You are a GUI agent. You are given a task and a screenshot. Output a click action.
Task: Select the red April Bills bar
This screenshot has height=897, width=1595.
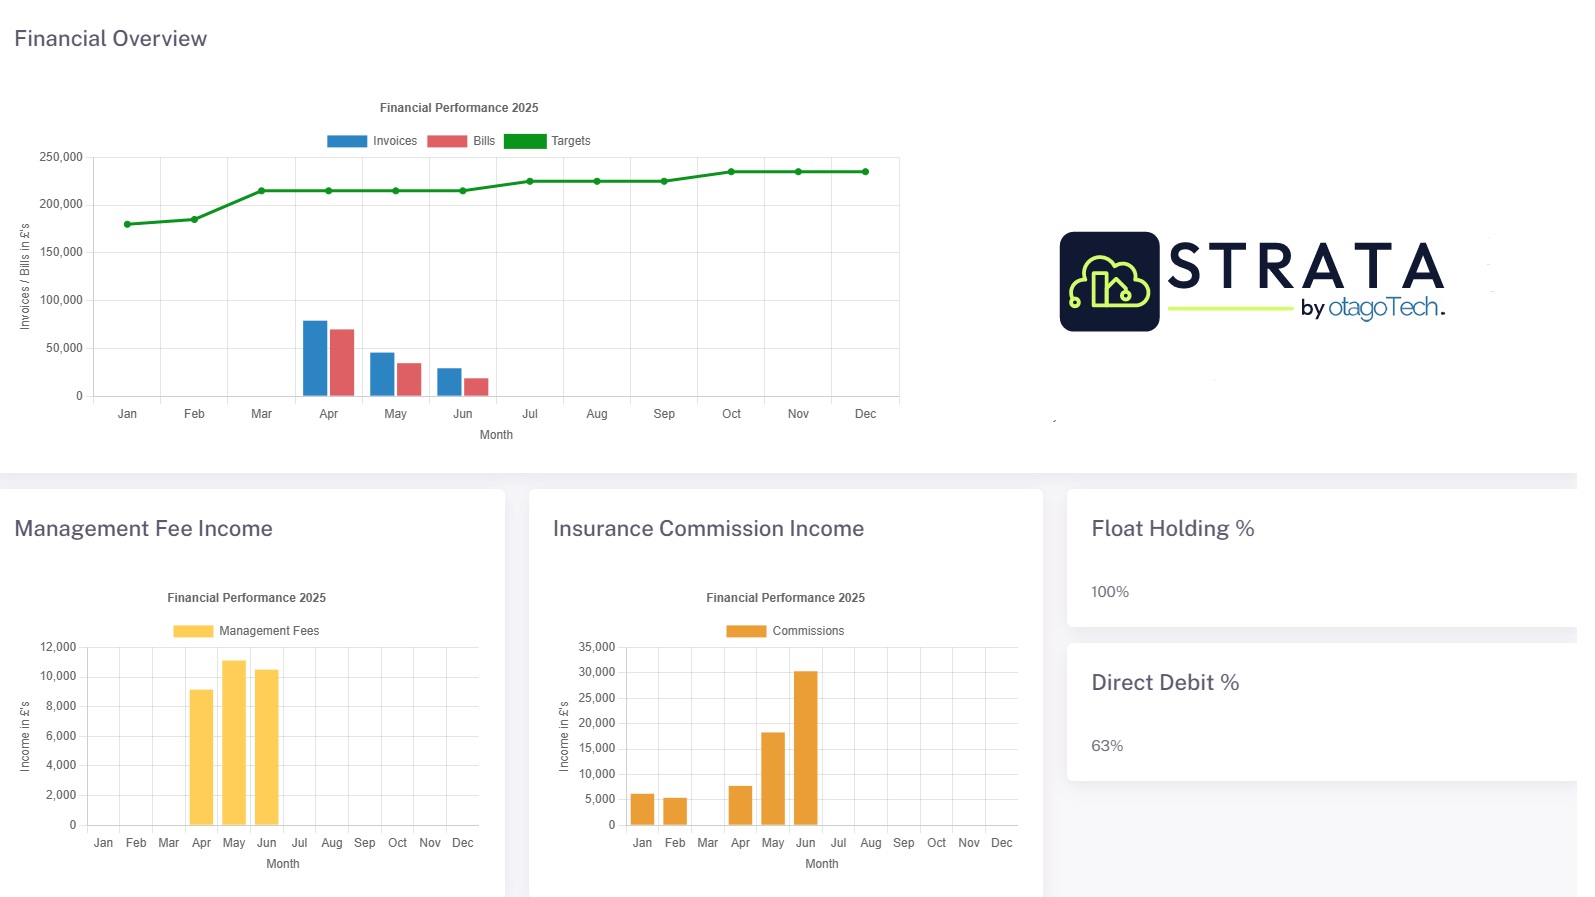point(342,362)
